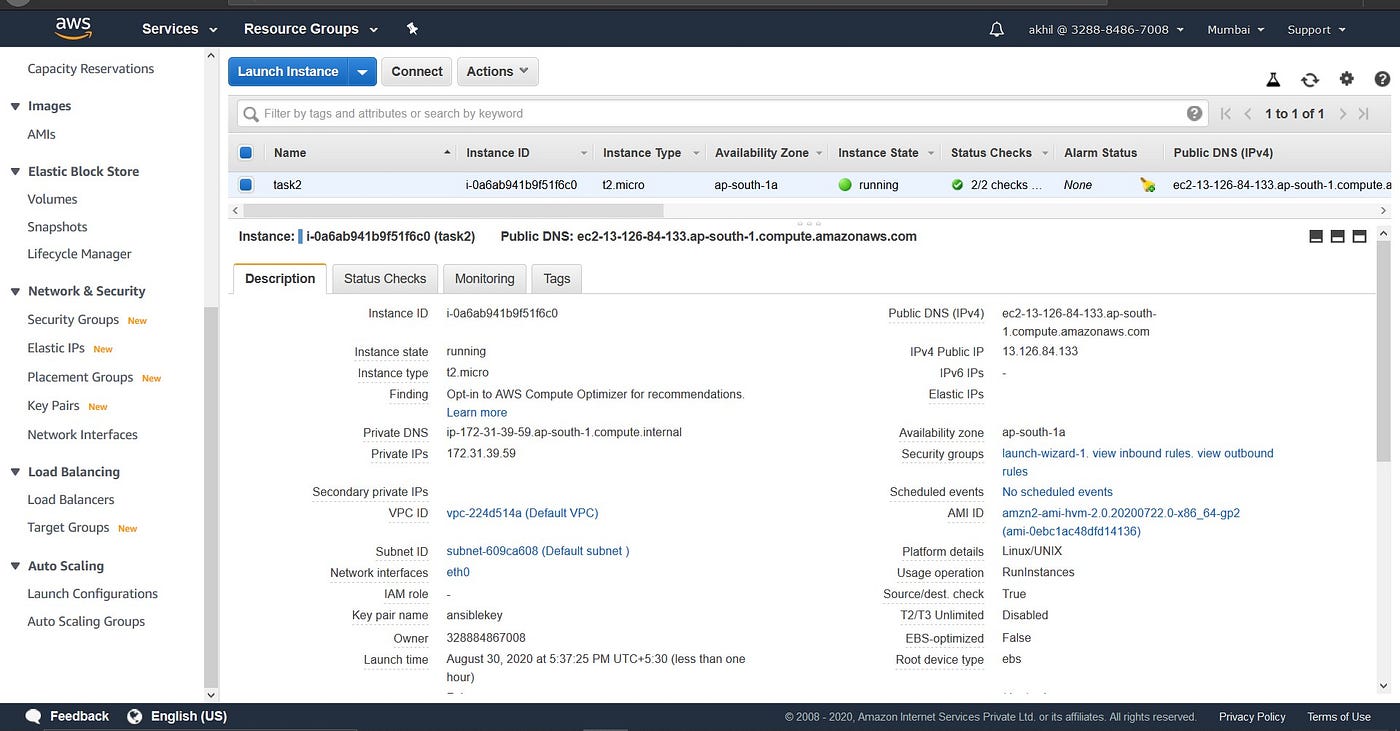
Task: Minimize the details pane layout icon
Action: pyautogui.click(x=1316, y=237)
